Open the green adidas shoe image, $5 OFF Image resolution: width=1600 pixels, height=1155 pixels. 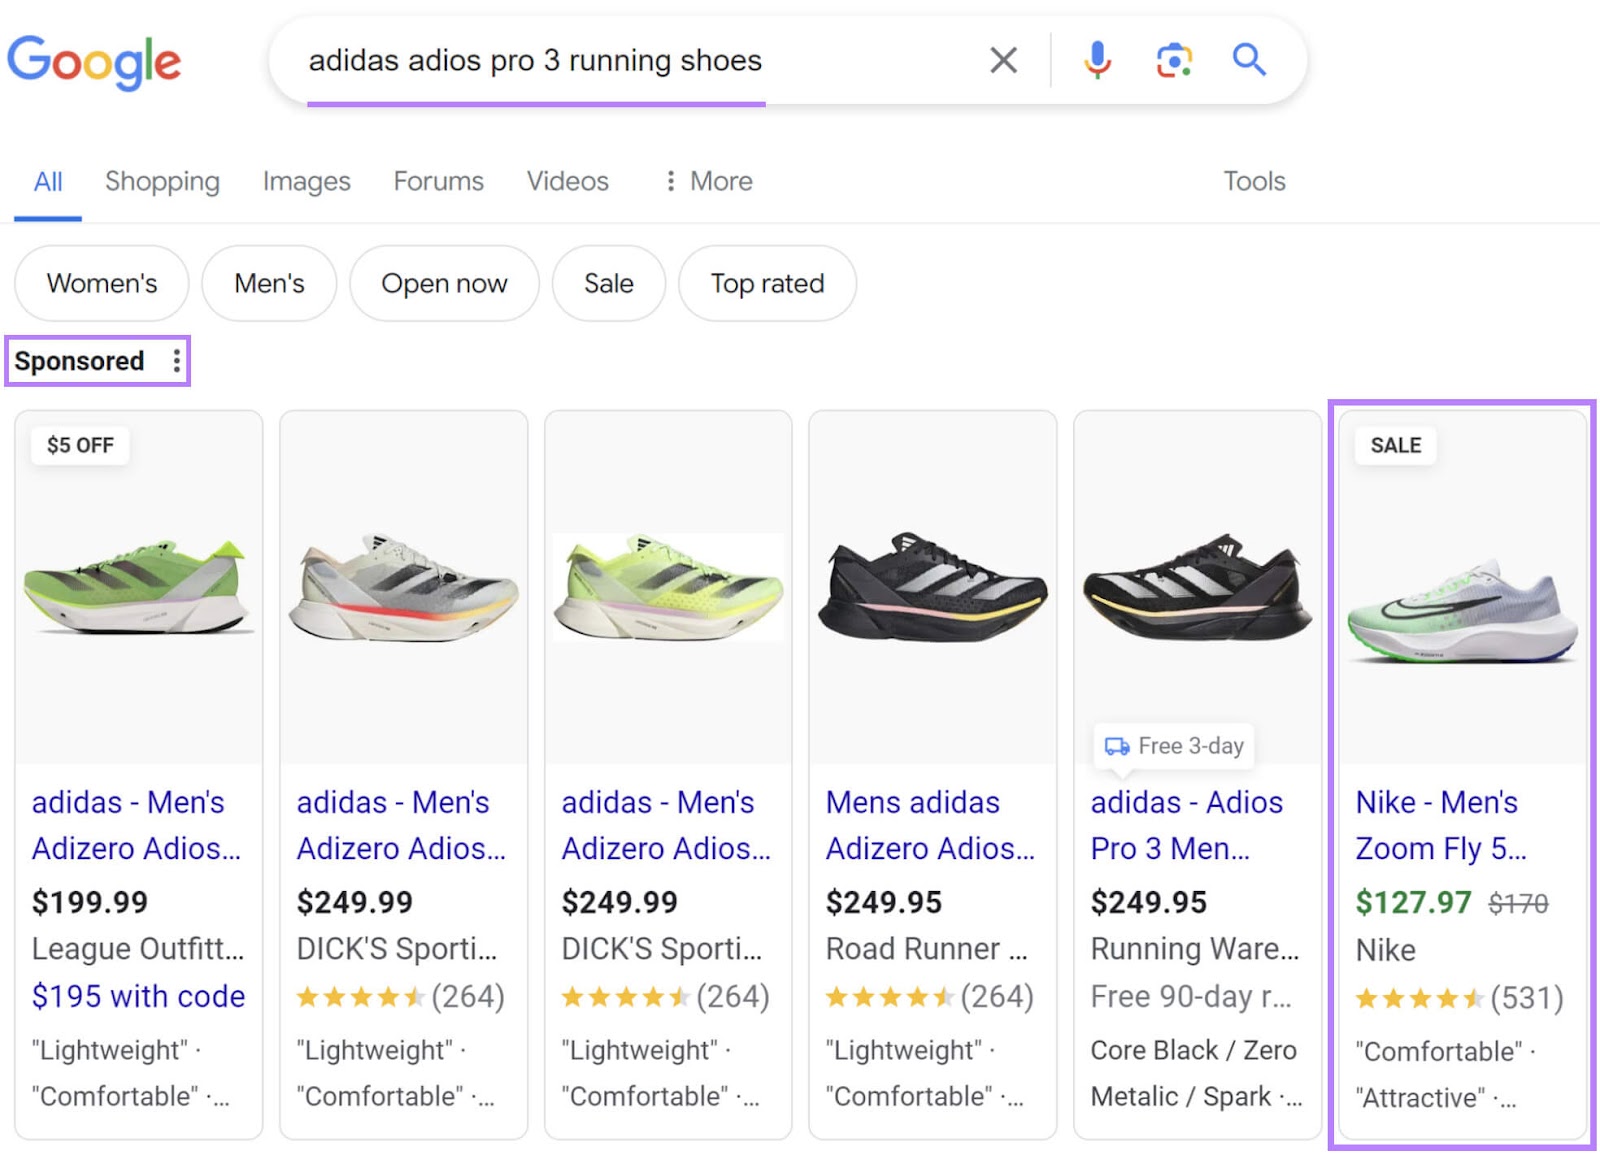click(x=139, y=587)
